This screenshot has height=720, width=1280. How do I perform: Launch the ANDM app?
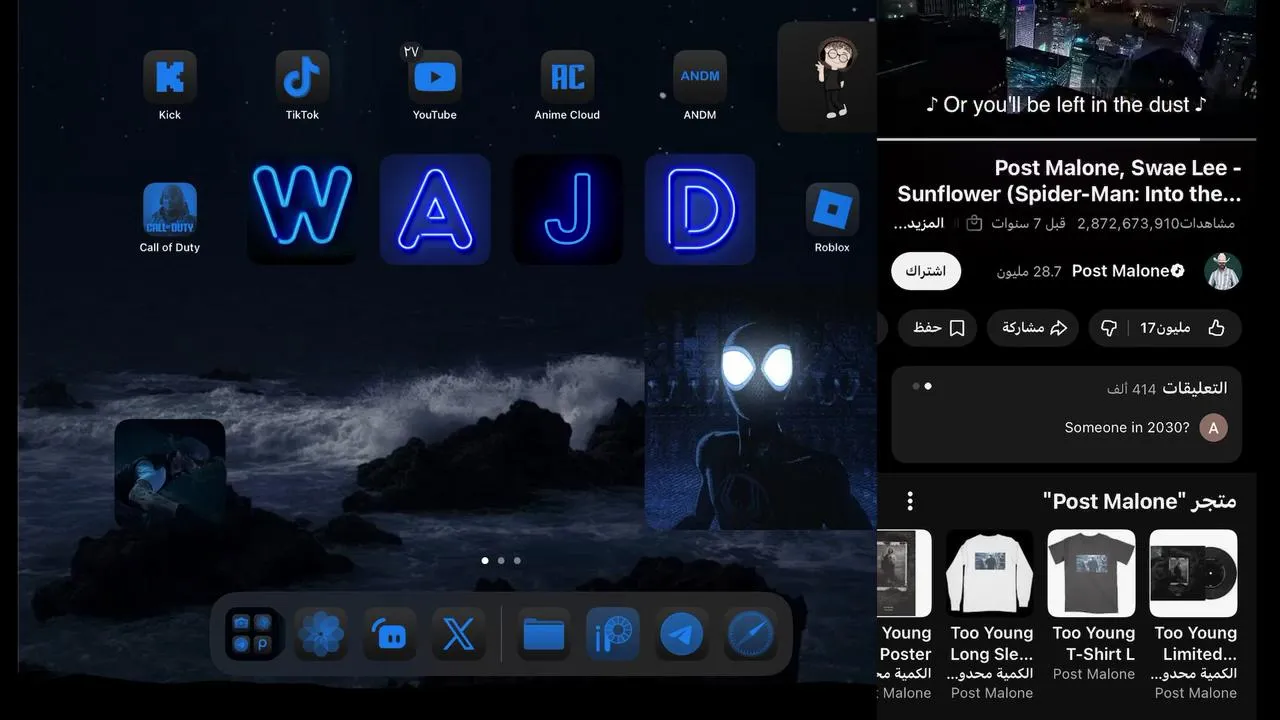(x=700, y=77)
